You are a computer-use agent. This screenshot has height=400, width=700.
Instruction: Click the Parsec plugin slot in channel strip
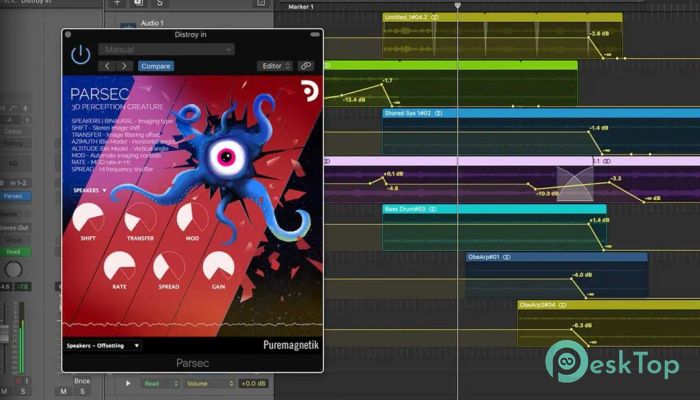tap(14, 196)
